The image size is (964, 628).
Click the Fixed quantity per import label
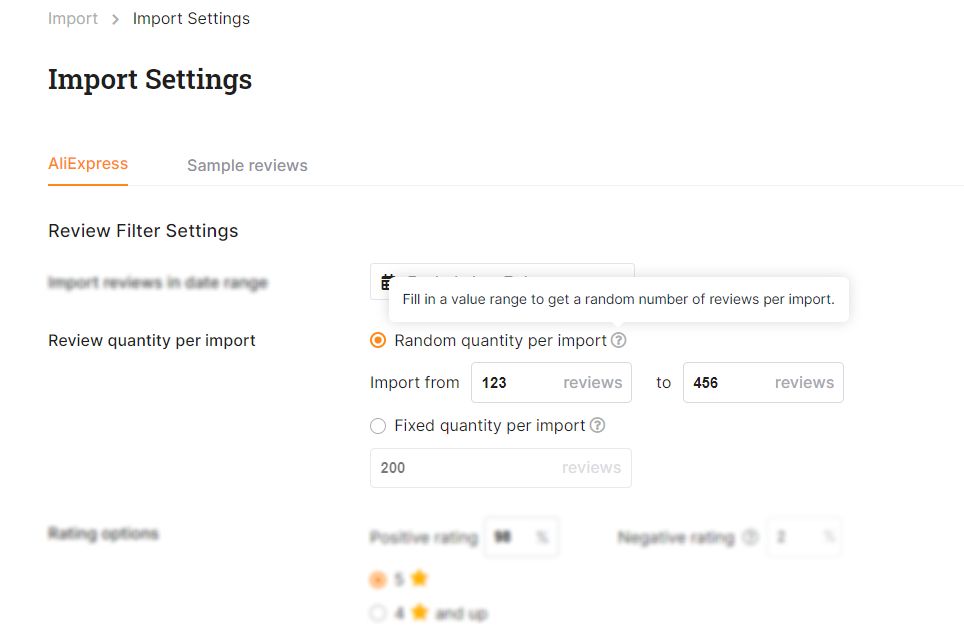coord(490,426)
